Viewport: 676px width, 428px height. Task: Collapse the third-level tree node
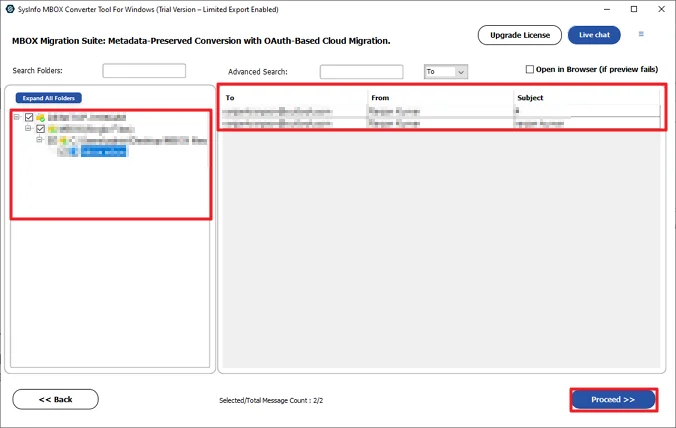(x=39, y=140)
